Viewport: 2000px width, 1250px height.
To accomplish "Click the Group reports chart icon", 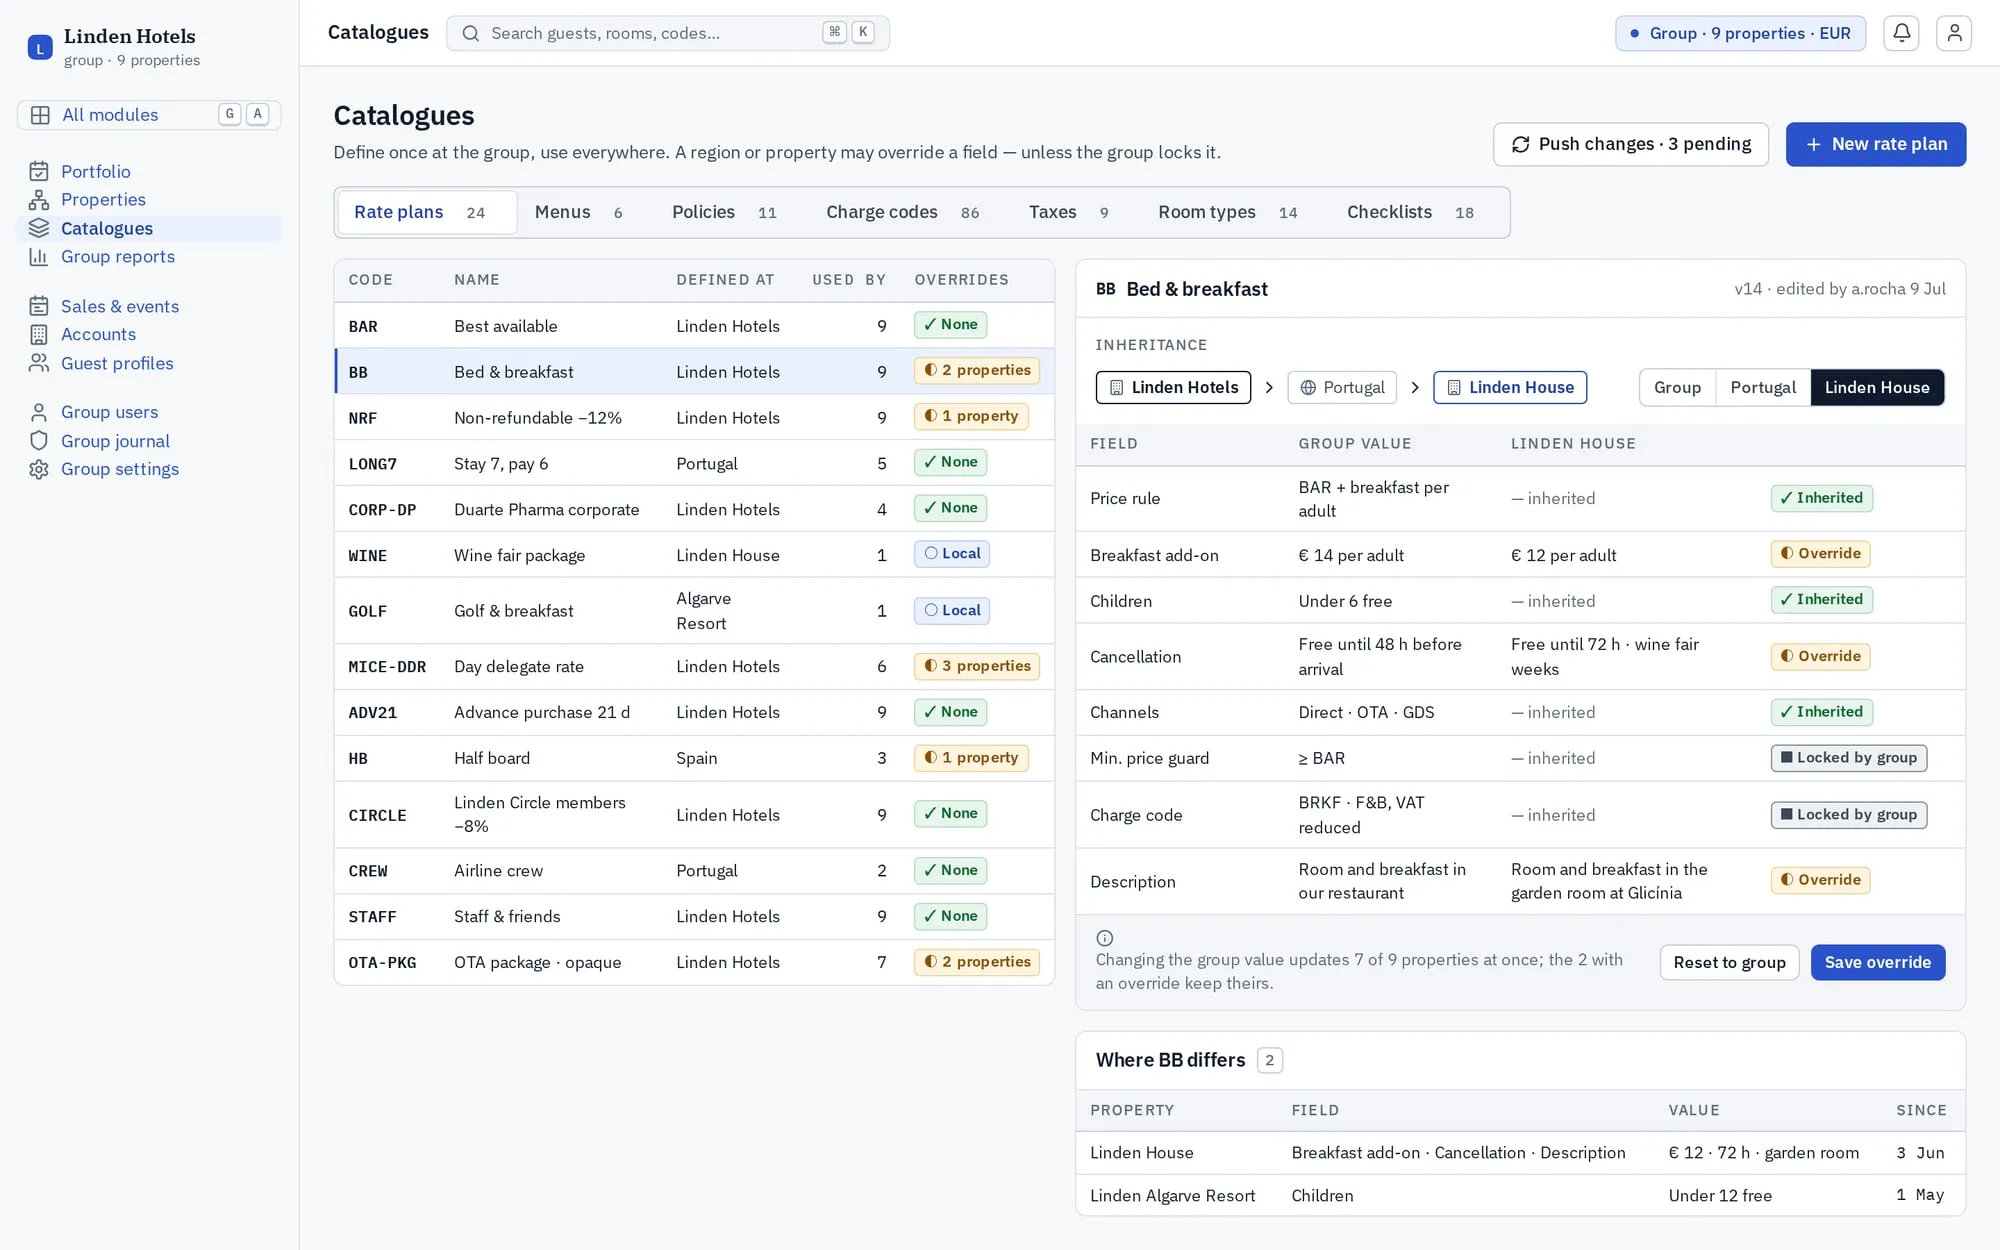I will pyautogui.click(x=39, y=256).
